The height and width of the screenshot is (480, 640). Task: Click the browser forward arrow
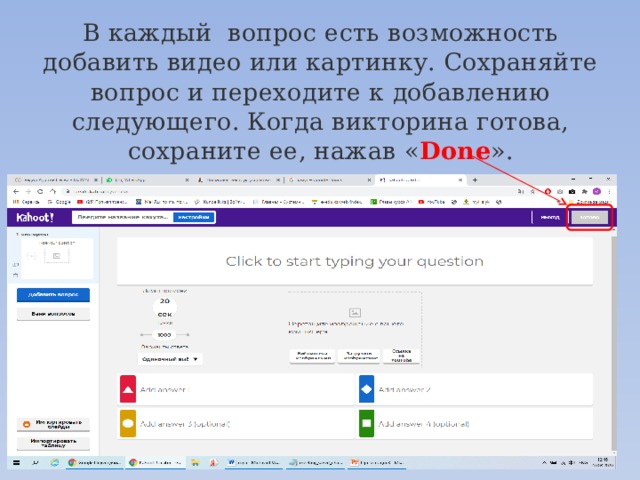pyautogui.click(x=28, y=191)
